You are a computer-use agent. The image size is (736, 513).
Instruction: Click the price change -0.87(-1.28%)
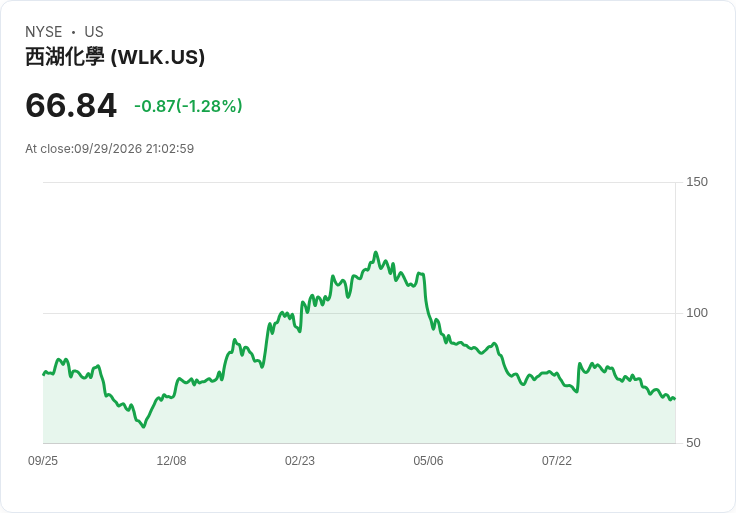tap(188, 106)
